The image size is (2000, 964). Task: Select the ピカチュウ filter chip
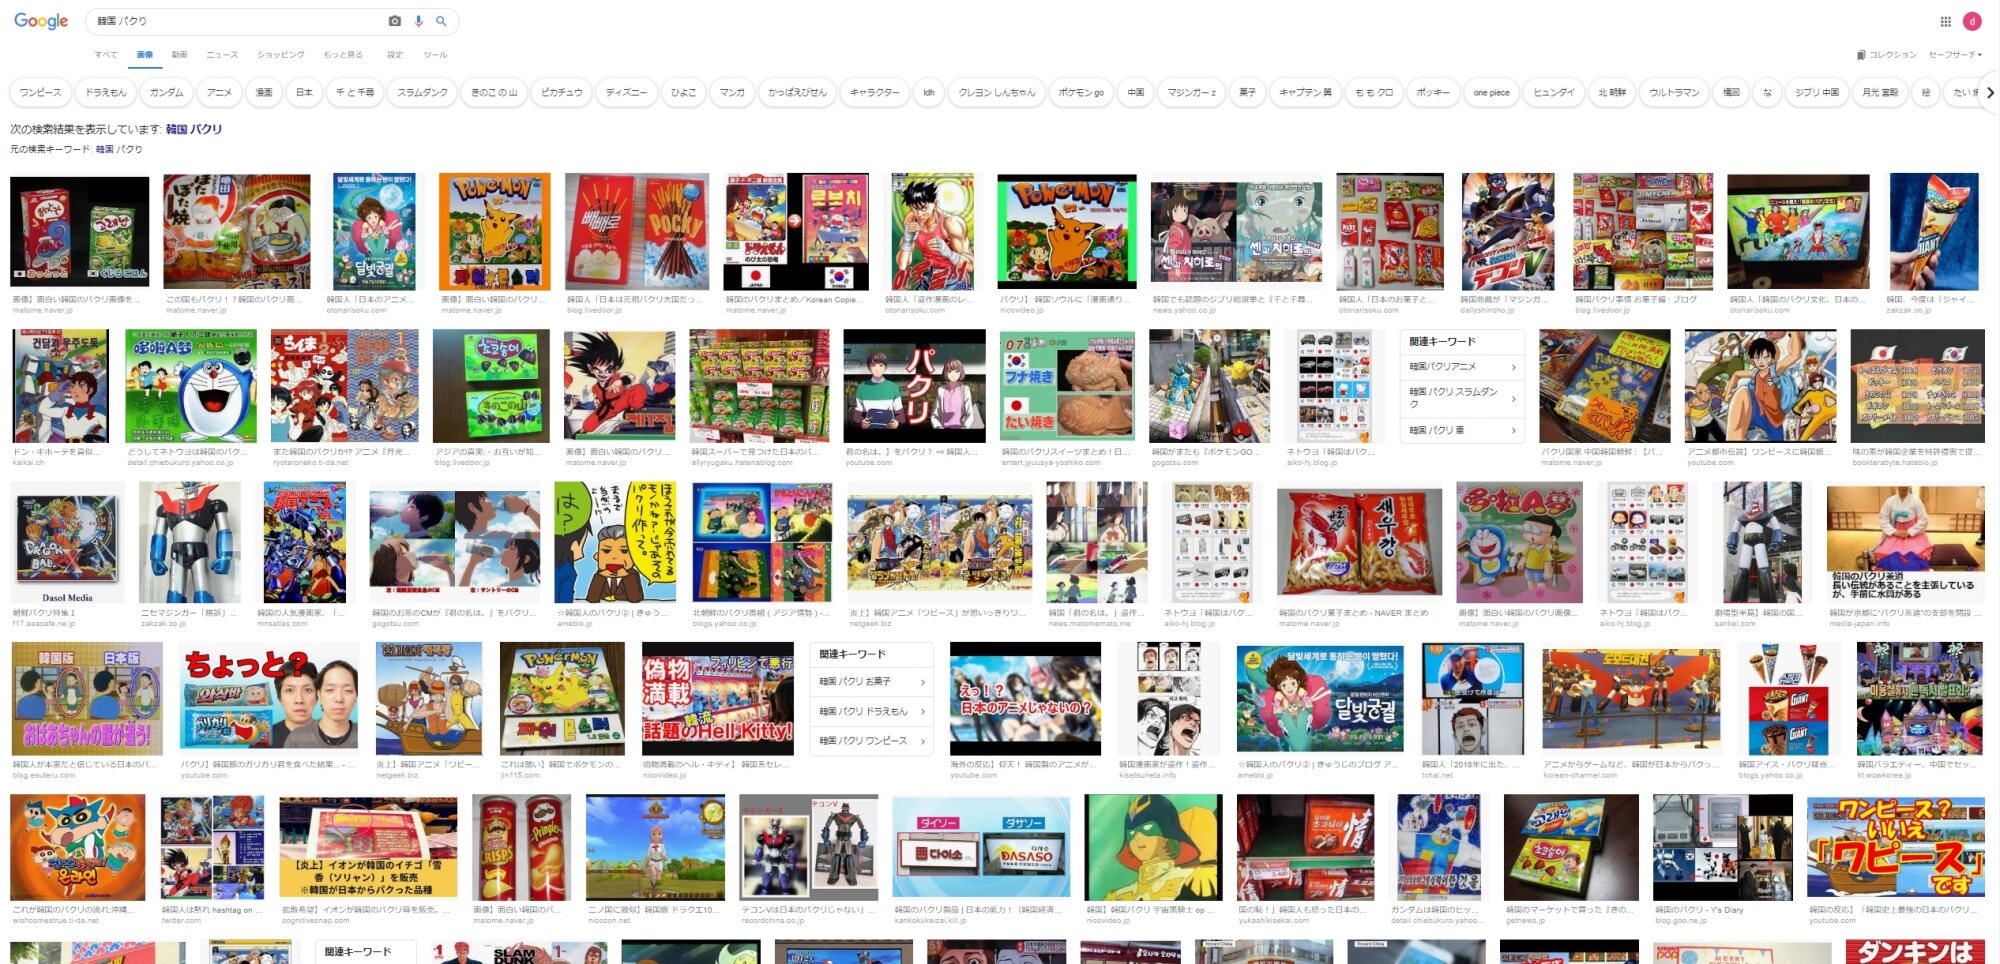click(561, 93)
